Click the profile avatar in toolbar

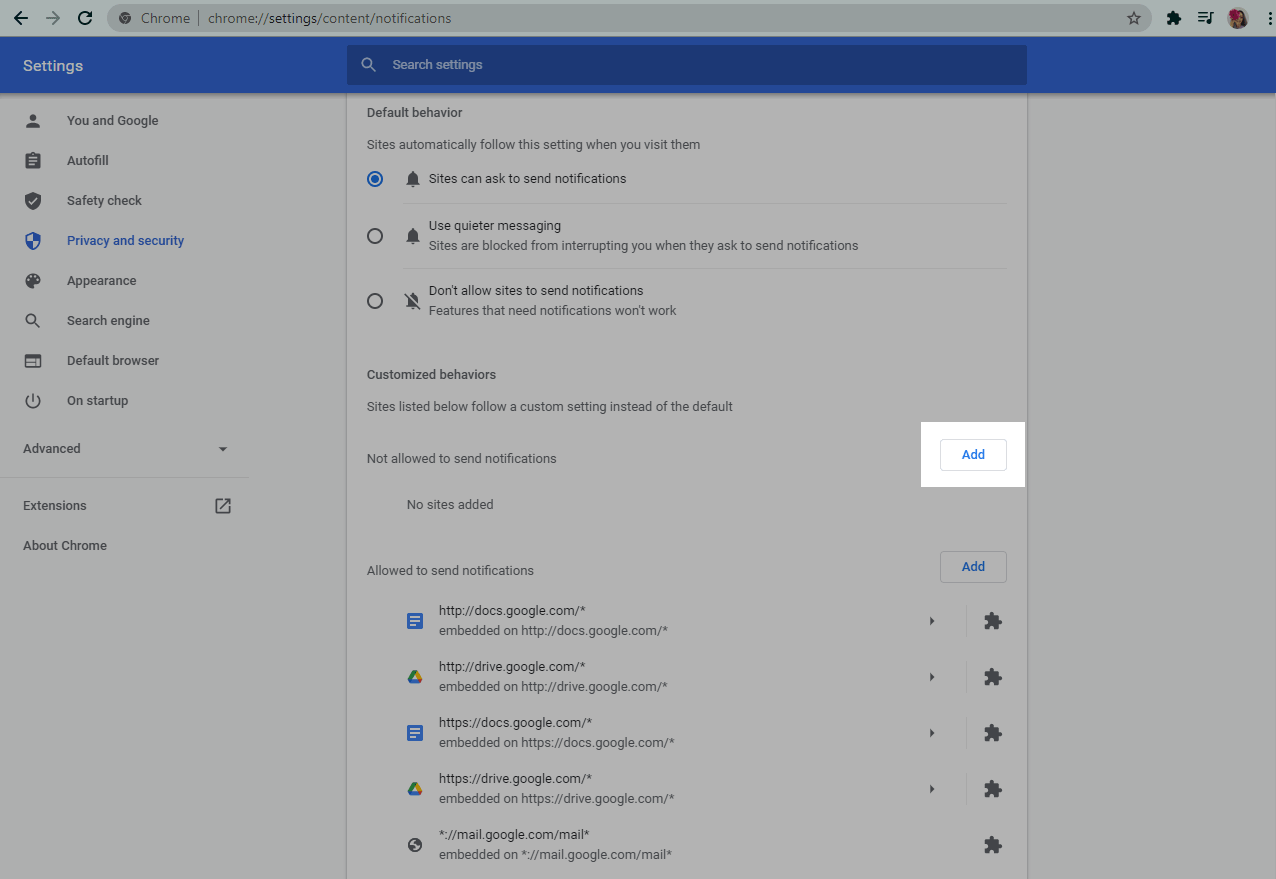(1238, 18)
